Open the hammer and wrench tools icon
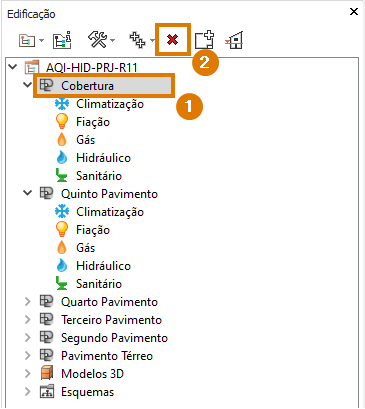Viewport: 365px width, 409px height. 97,39
